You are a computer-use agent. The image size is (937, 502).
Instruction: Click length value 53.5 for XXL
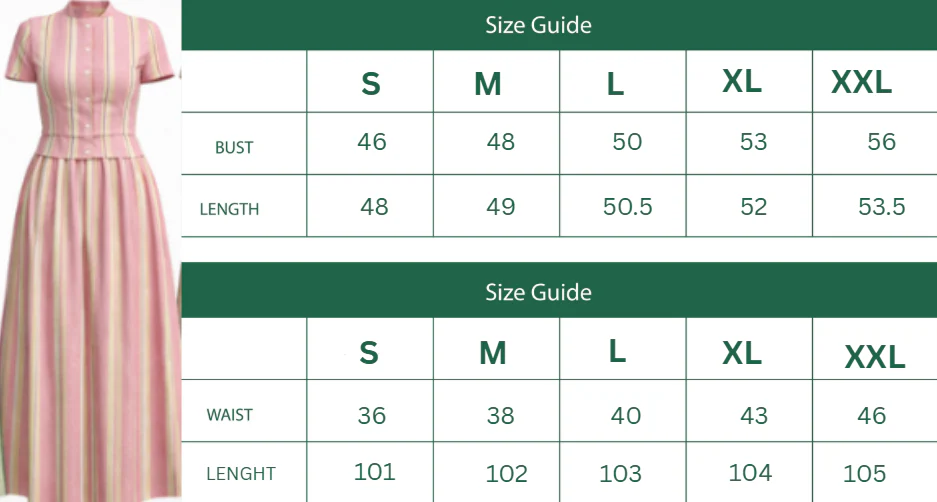coord(881,207)
